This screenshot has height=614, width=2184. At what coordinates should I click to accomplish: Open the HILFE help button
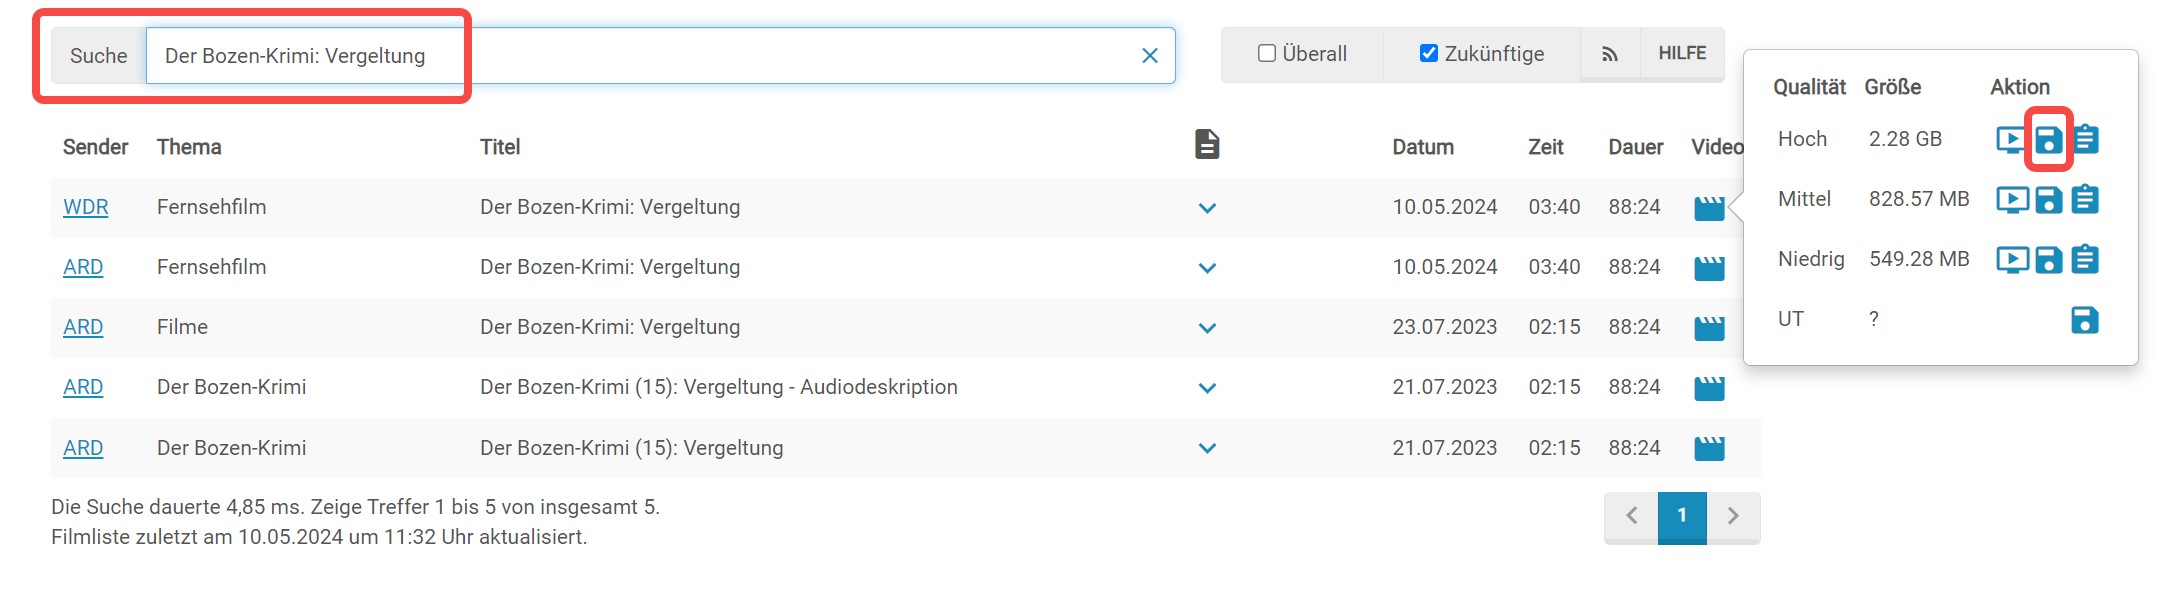(1682, 54)
